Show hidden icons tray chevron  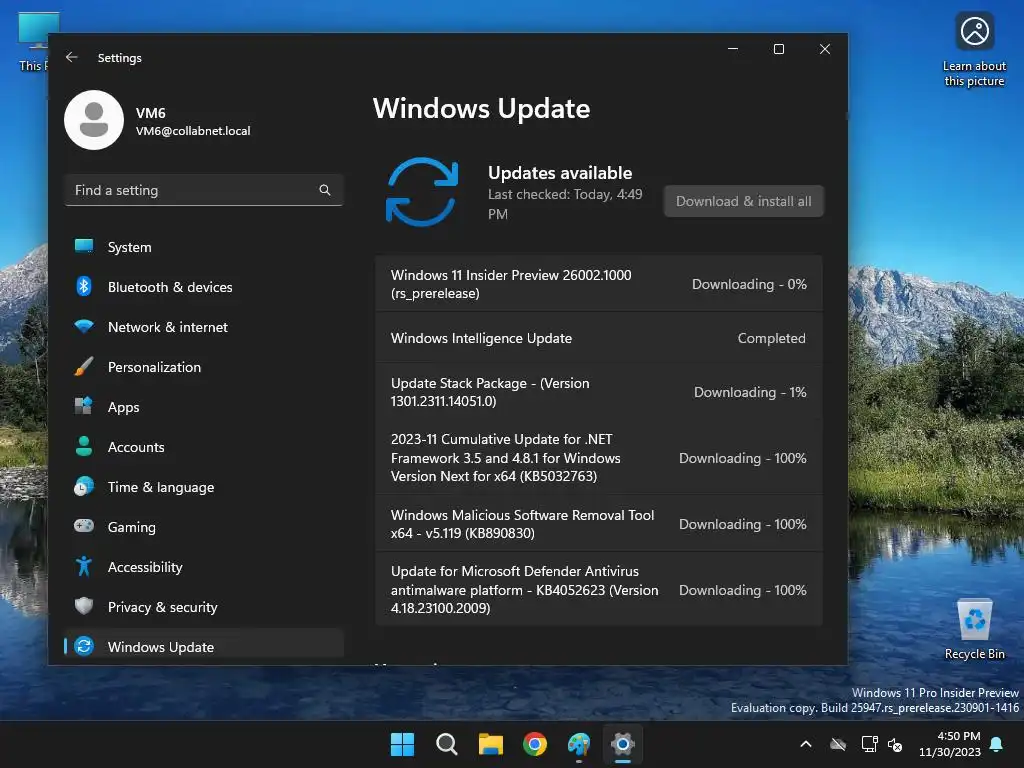pyautogui.click(x=806, y=744)
